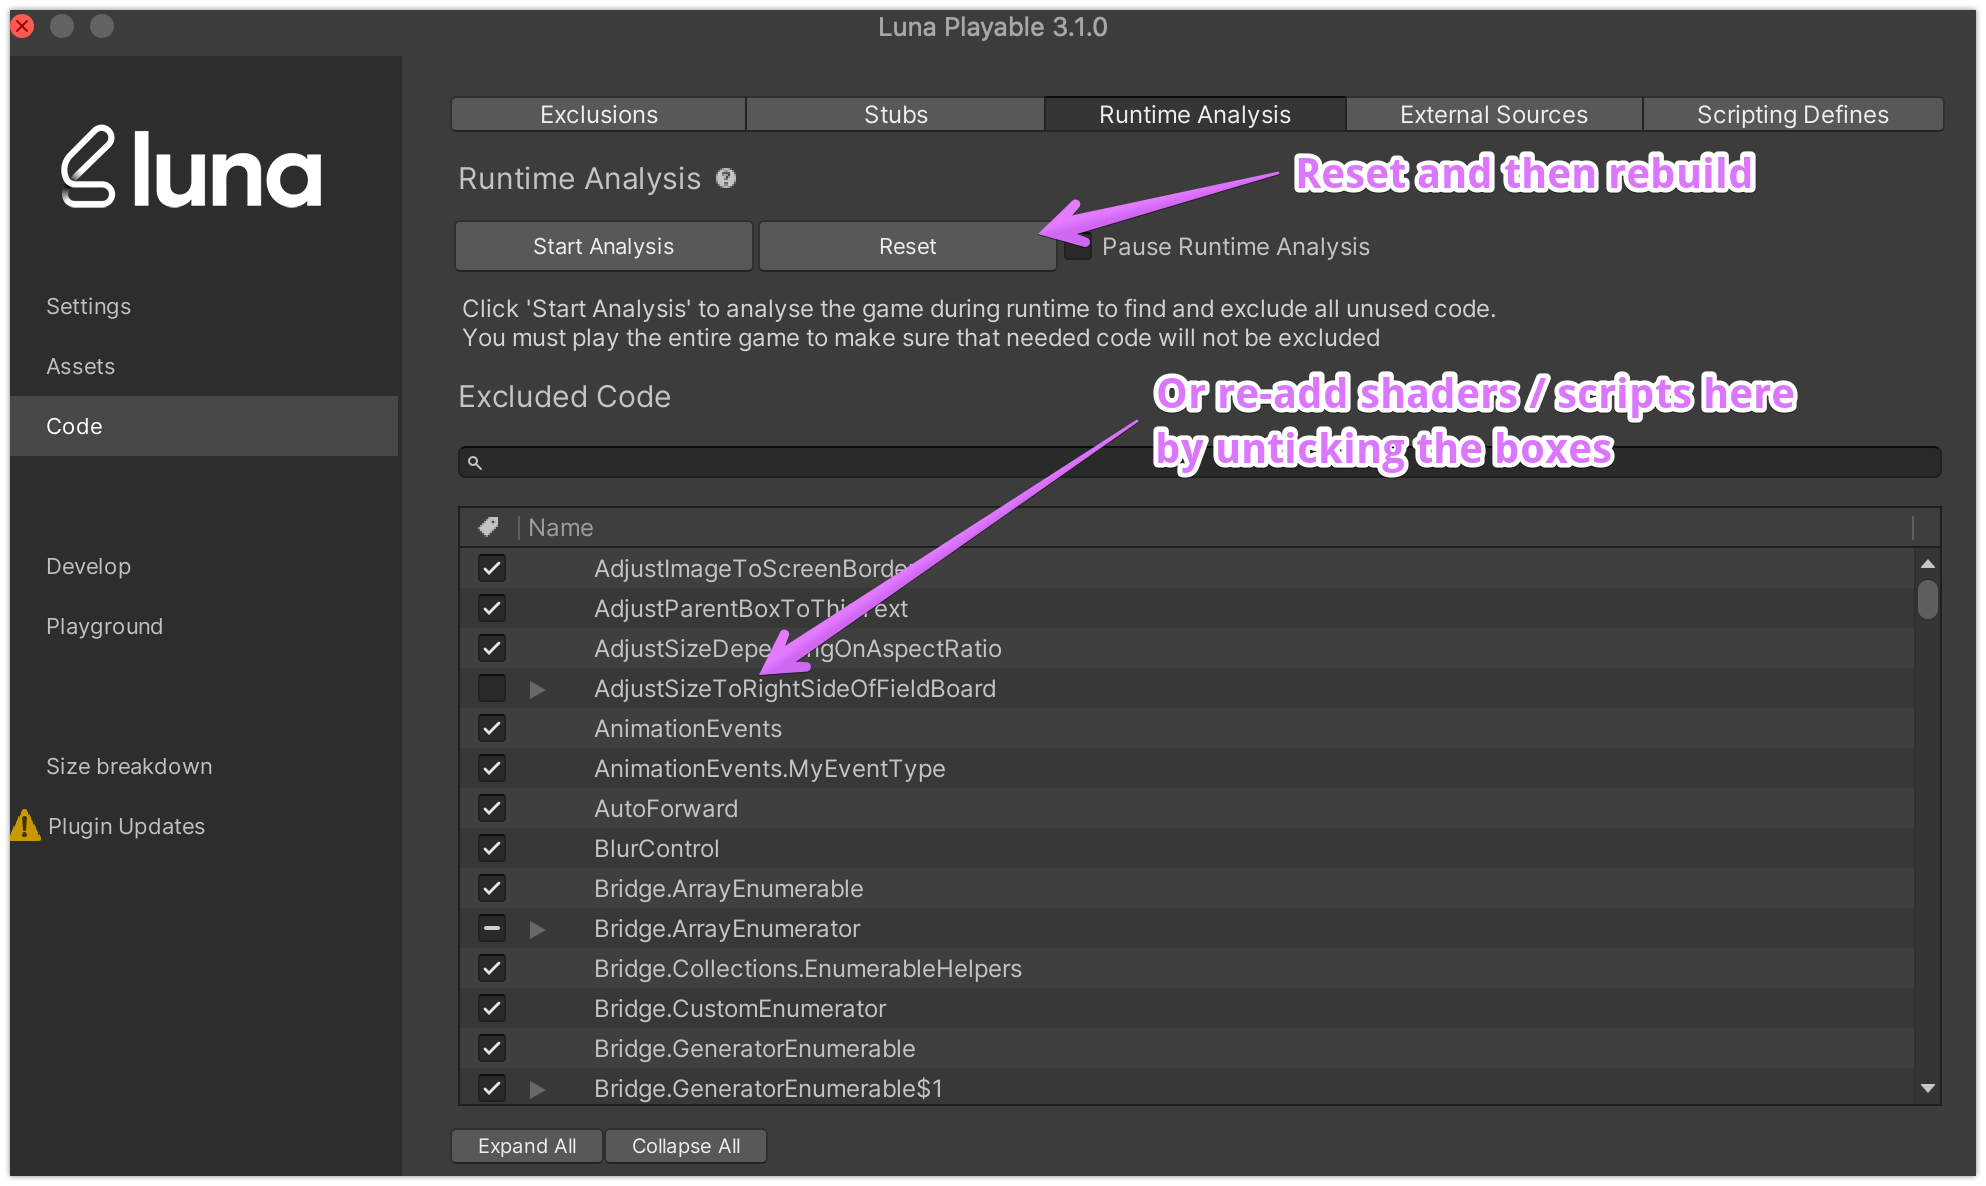Click the excluded code list scrollbar thumb

(x=1928, y=599)
